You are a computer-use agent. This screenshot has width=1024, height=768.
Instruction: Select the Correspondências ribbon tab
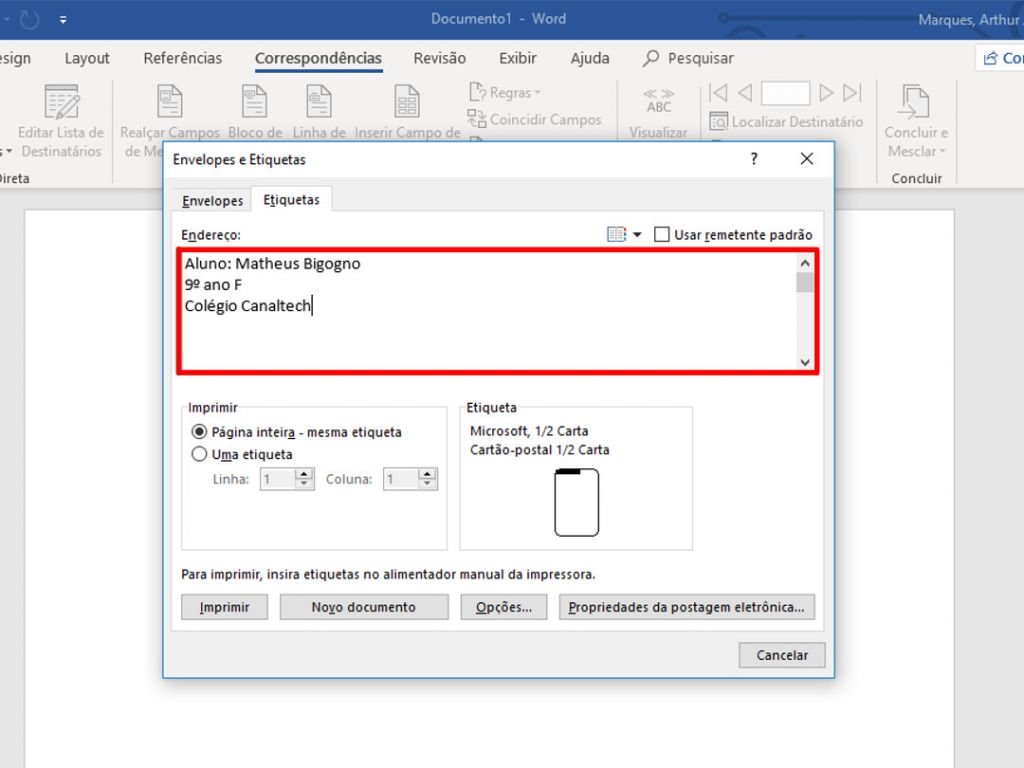tap(318, 58)
